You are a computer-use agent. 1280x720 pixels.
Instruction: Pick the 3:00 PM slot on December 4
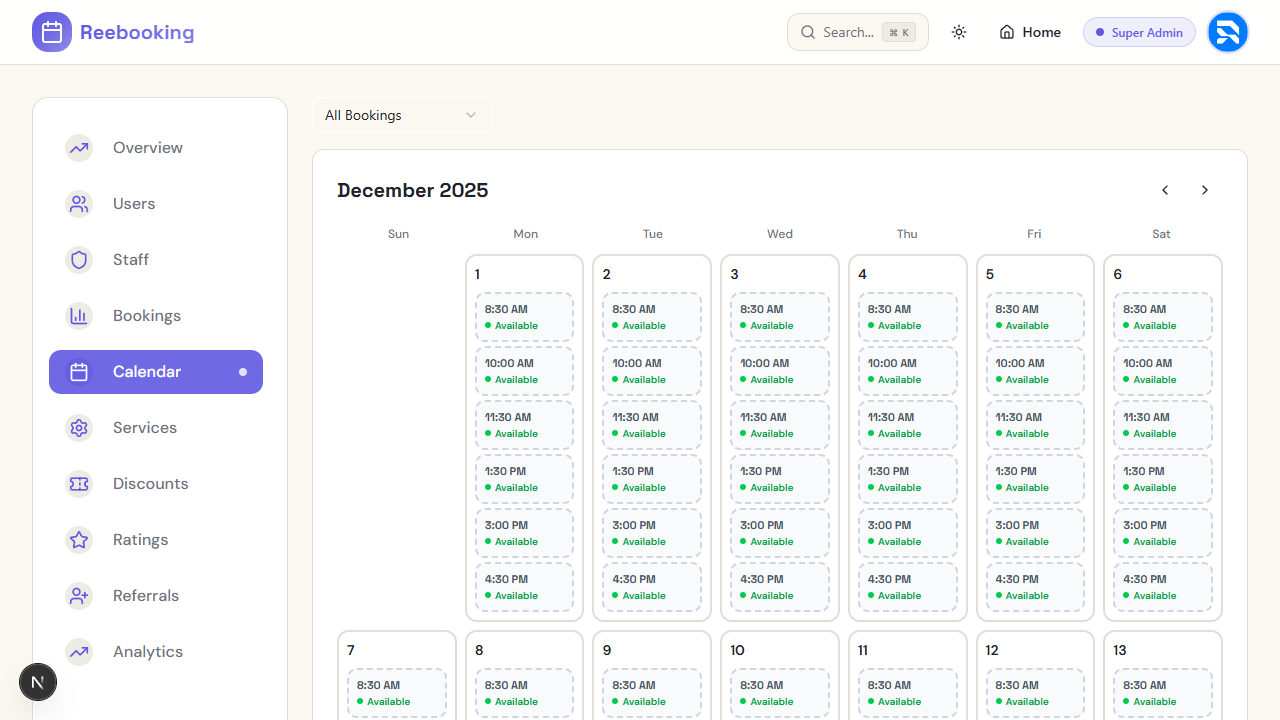(907, 533)
